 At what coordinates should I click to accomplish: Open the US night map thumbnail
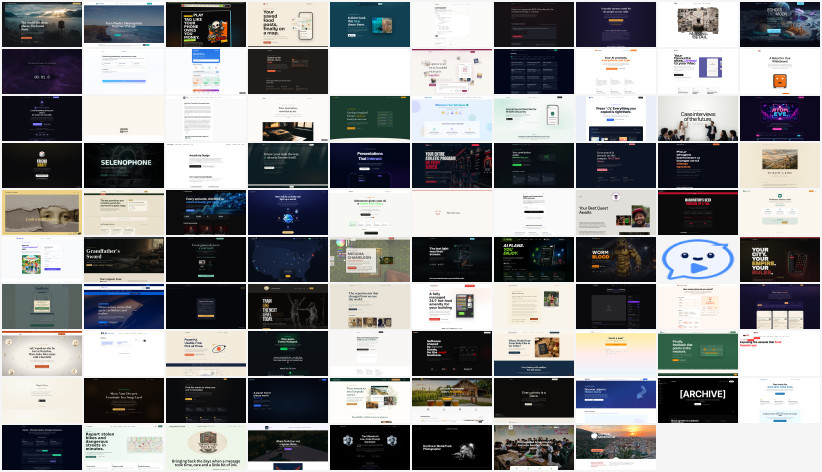click(288, 260)
